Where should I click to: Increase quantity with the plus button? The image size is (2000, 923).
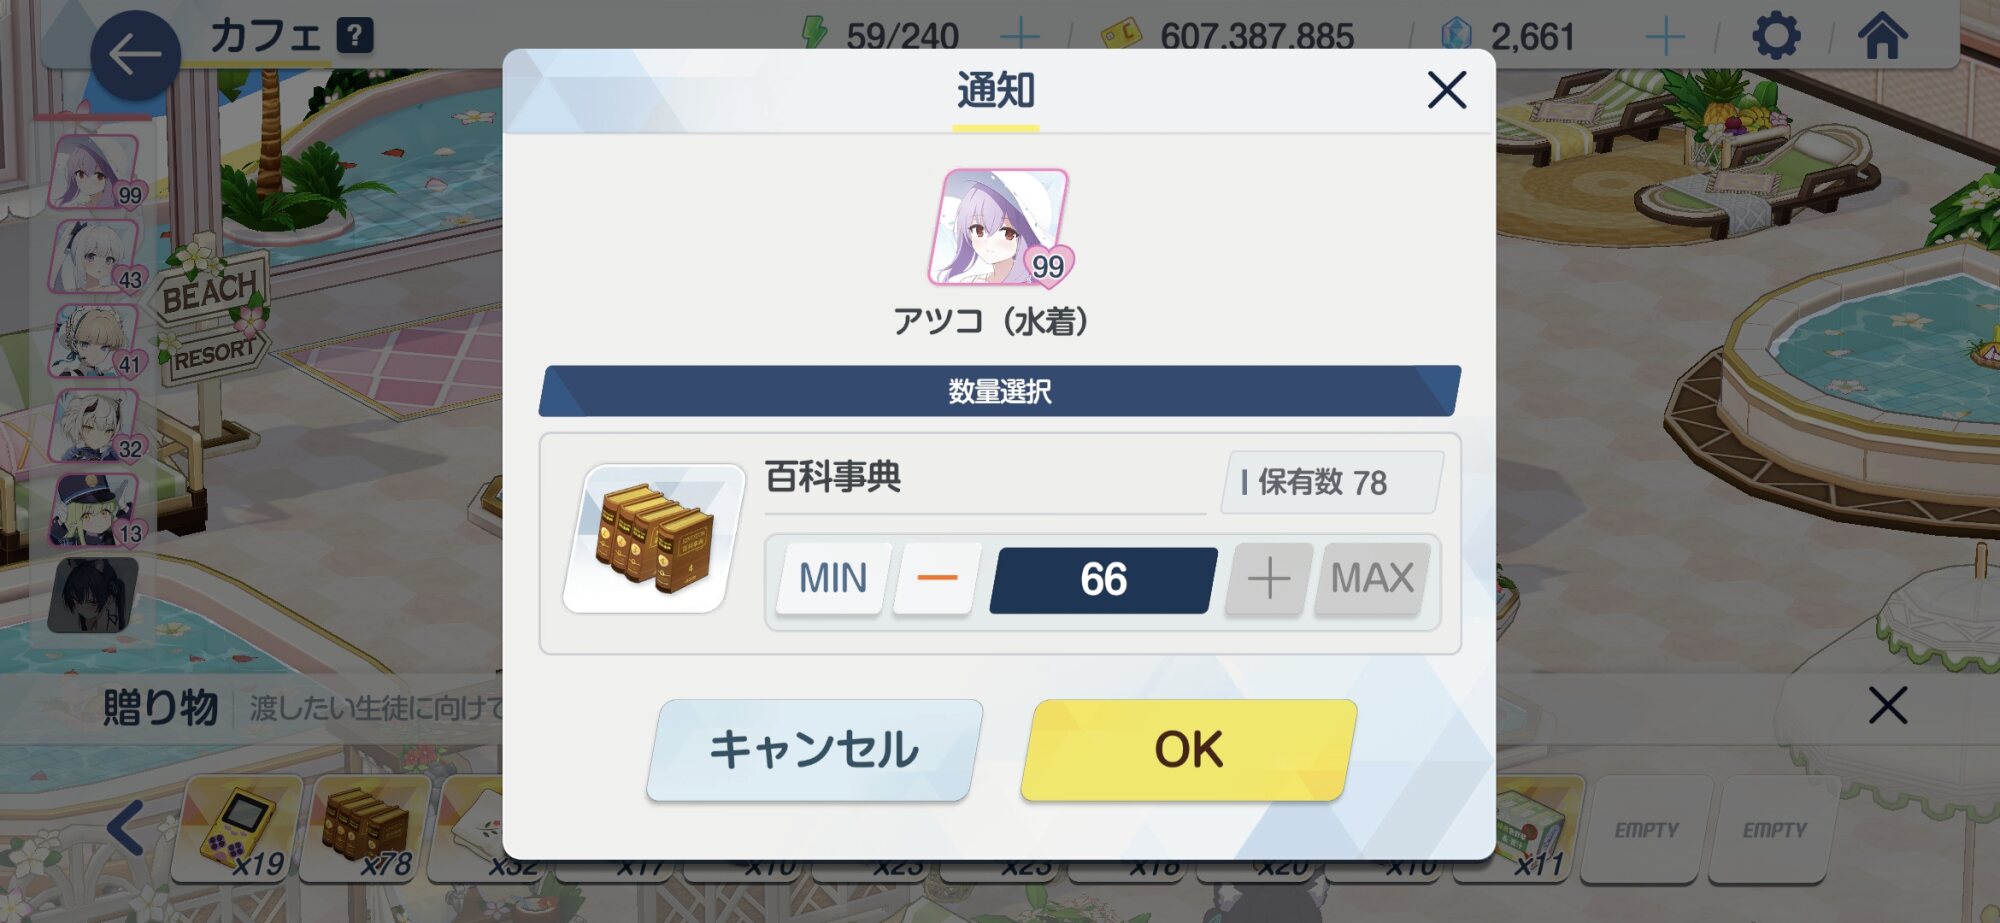[x=1268, y=578]
